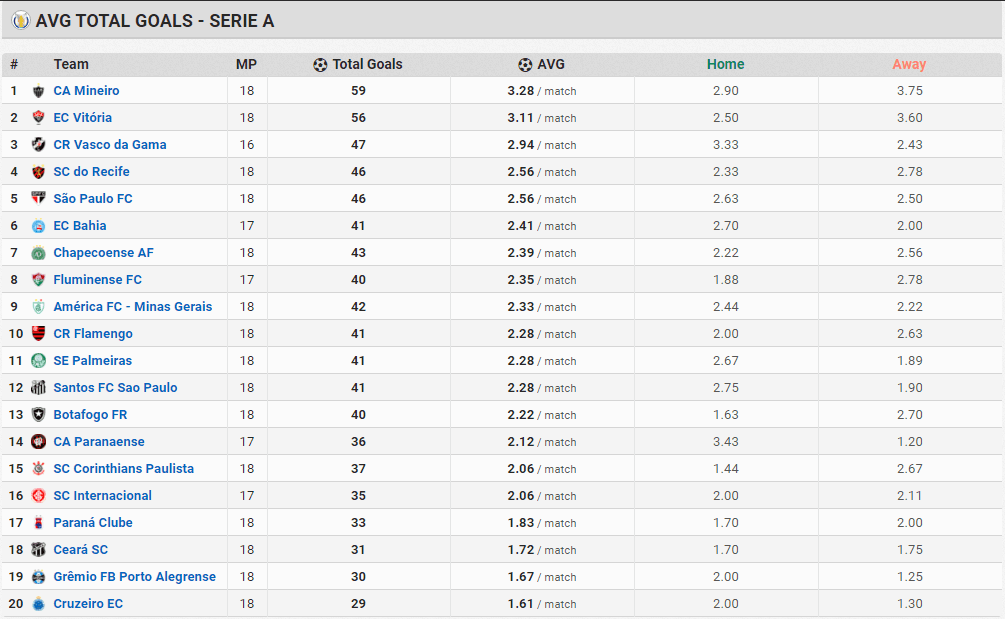Click the CA Paranaense crest icon
Viewport: 1005px width, 638px height.
[x=38, y=442]
